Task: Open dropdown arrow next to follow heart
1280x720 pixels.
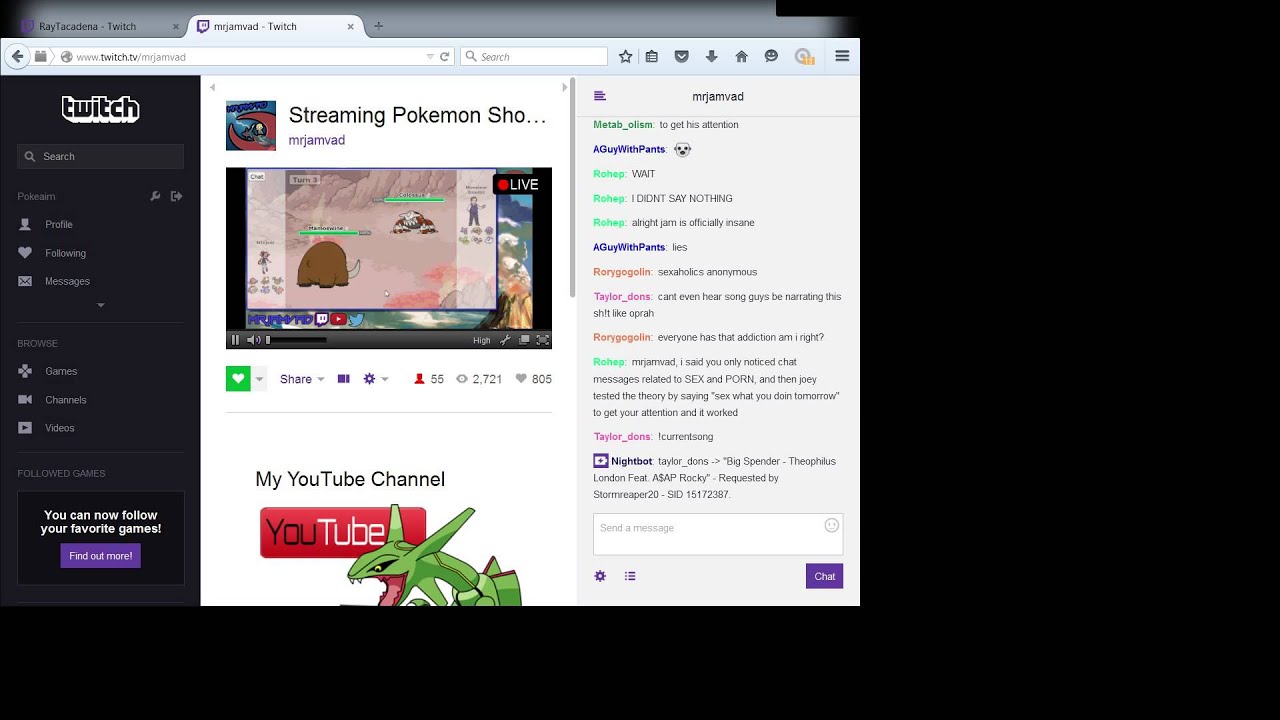Action: point(259,379)
